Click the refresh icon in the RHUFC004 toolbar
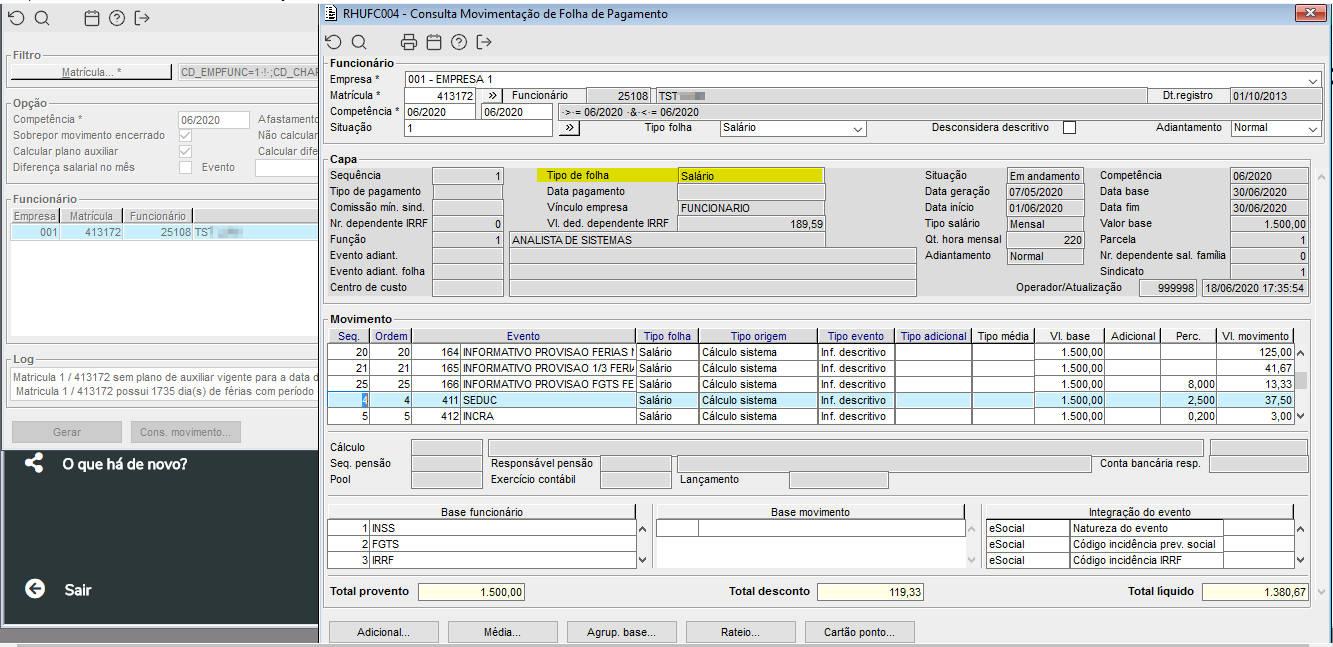The image size is (1333, 647). [x=334, y=42]
